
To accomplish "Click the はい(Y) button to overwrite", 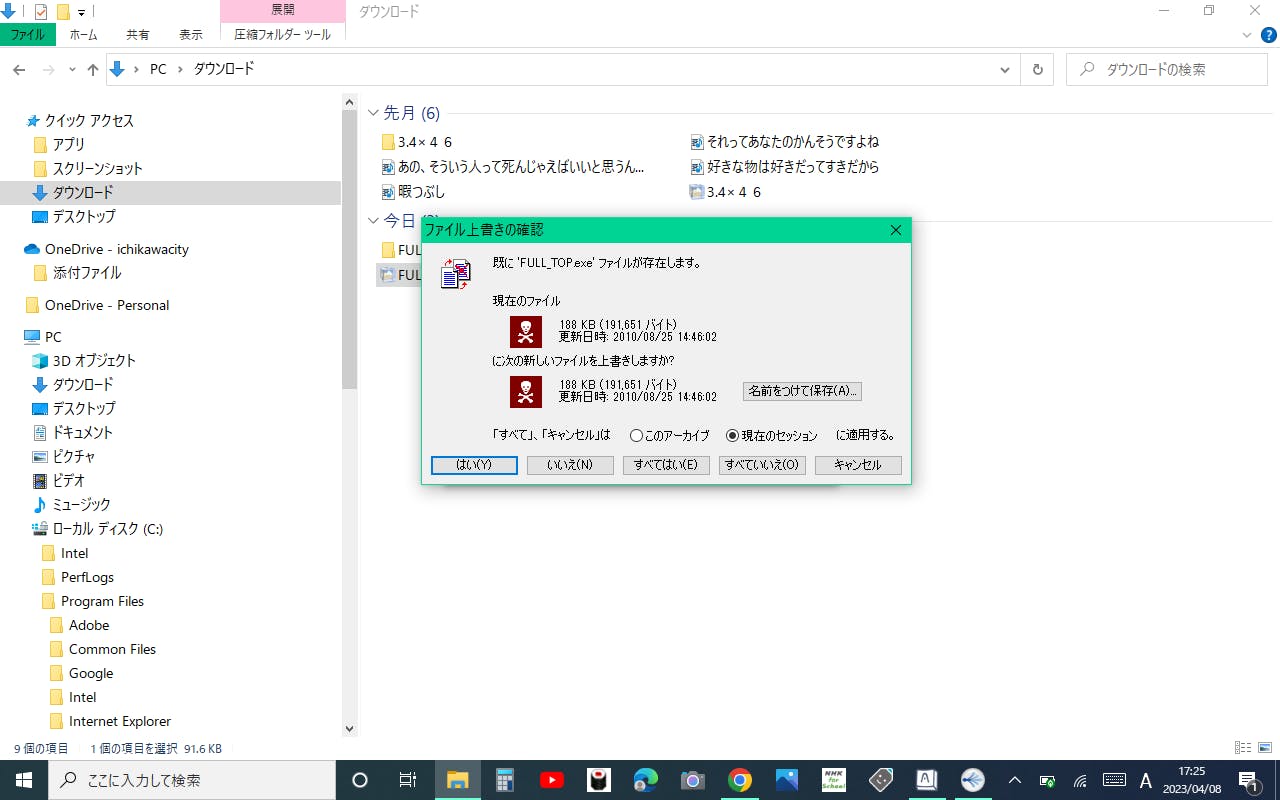I will point(474,465).
